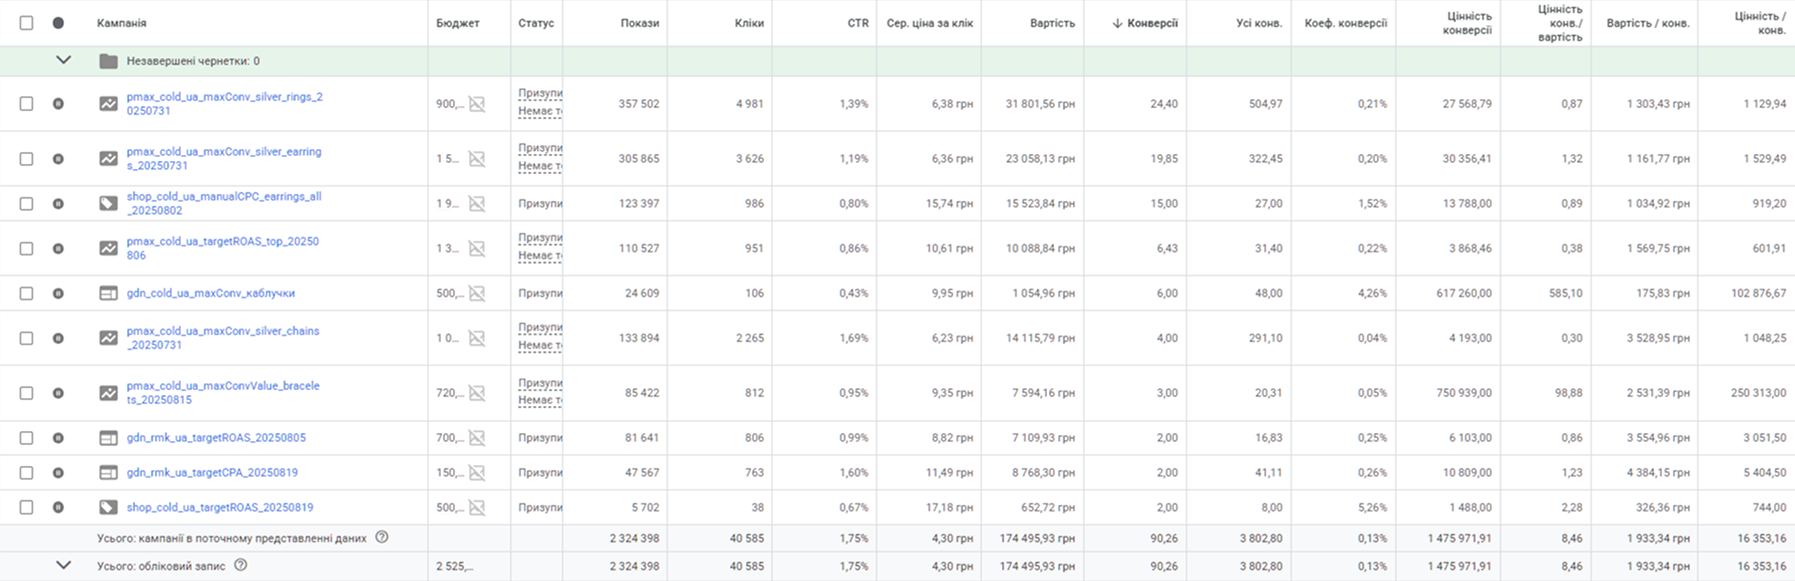Open the gdn_rmk_ua_targetROAS_20250805 campaign link
The height and width of the screenshot is (581, 1795).
(x=216, y=438)
